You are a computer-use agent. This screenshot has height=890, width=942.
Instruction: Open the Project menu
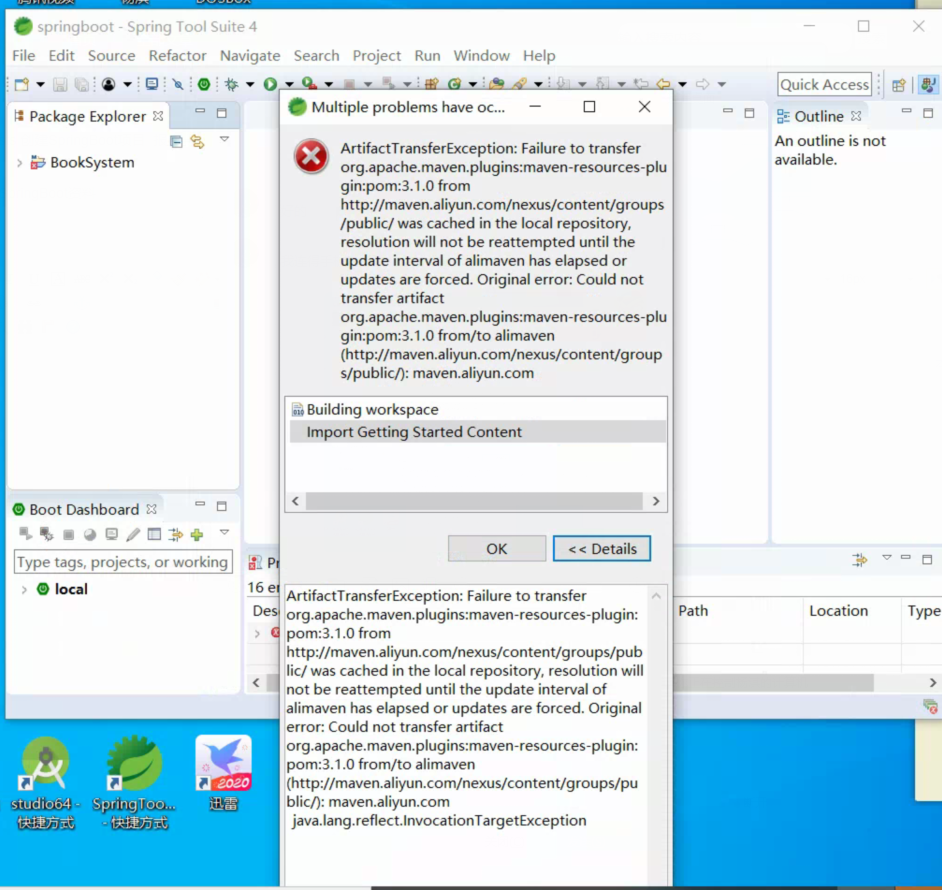376,56
